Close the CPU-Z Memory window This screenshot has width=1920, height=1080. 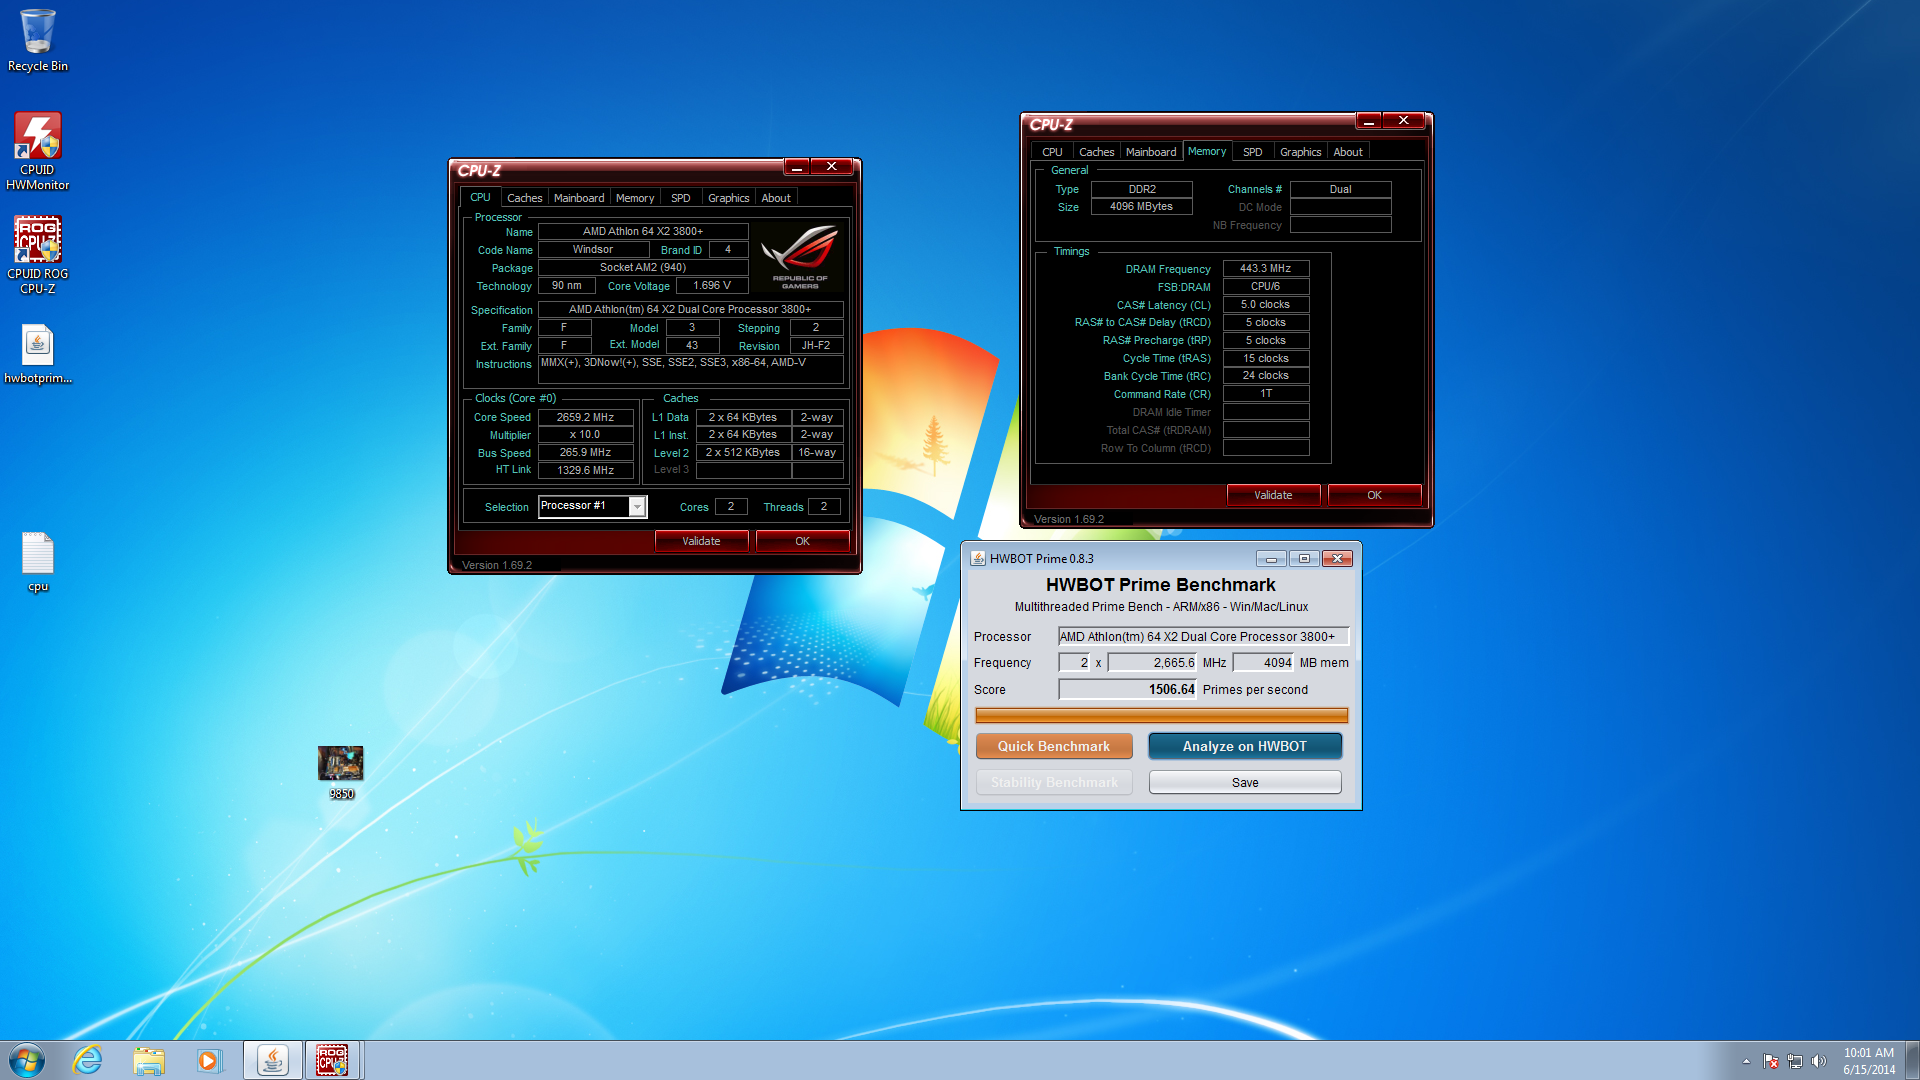tap(1403, 120)
